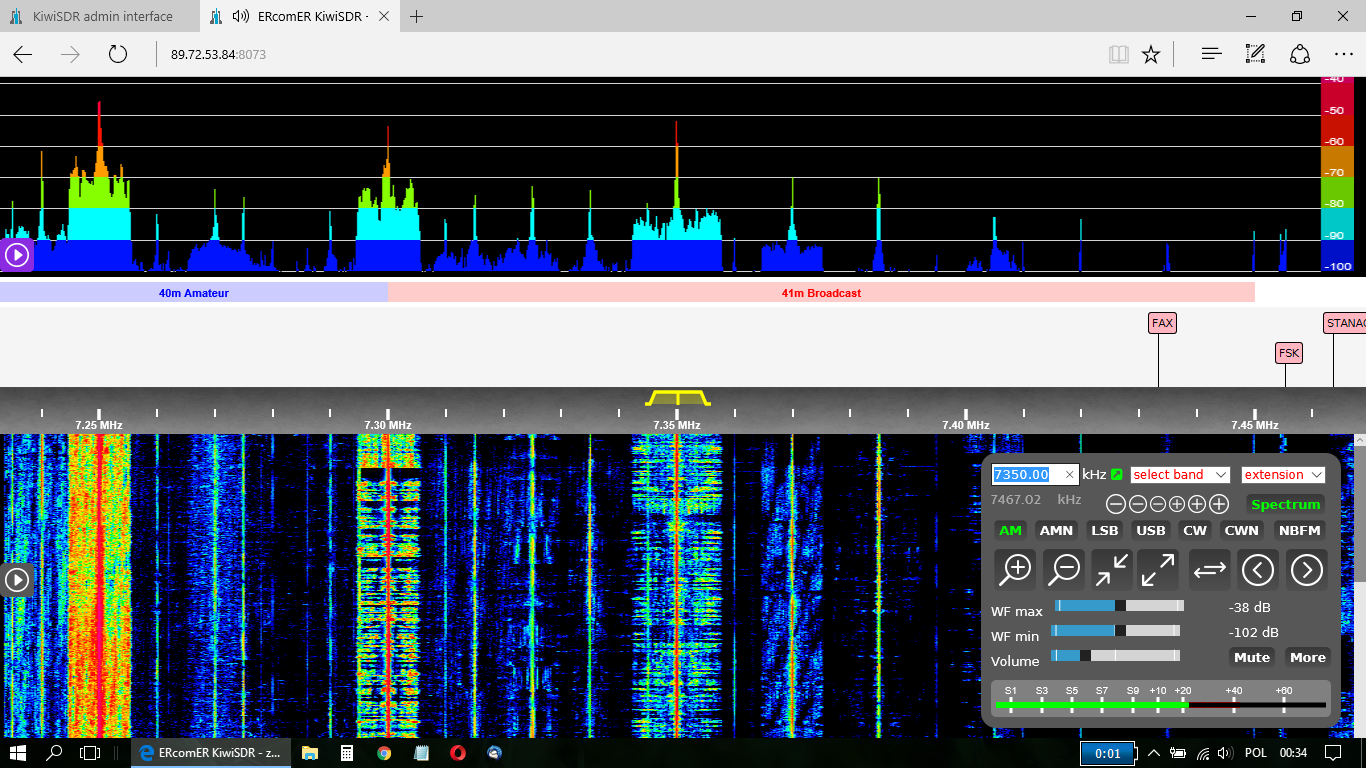Click the band toggle double-arrow icon
The image size is (1366, 768).
coord(1209,570)
